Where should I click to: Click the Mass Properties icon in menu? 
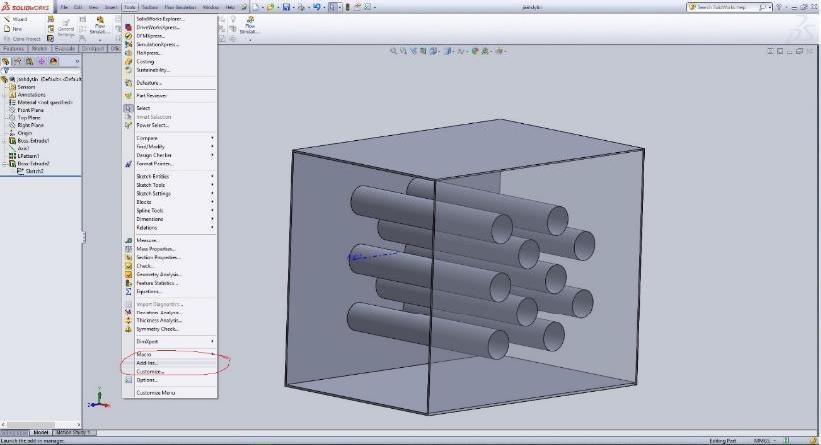pyautogui.click(x=128, y=249)
